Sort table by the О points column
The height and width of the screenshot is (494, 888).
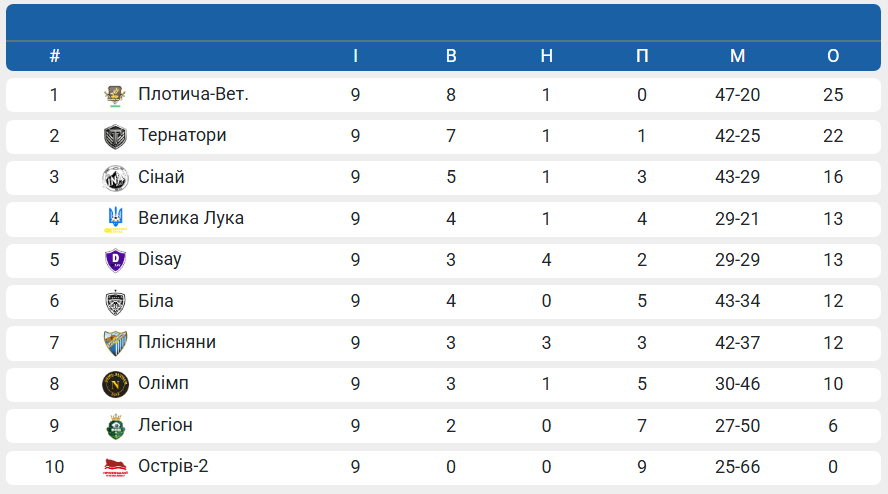click(x=833, y=56)
